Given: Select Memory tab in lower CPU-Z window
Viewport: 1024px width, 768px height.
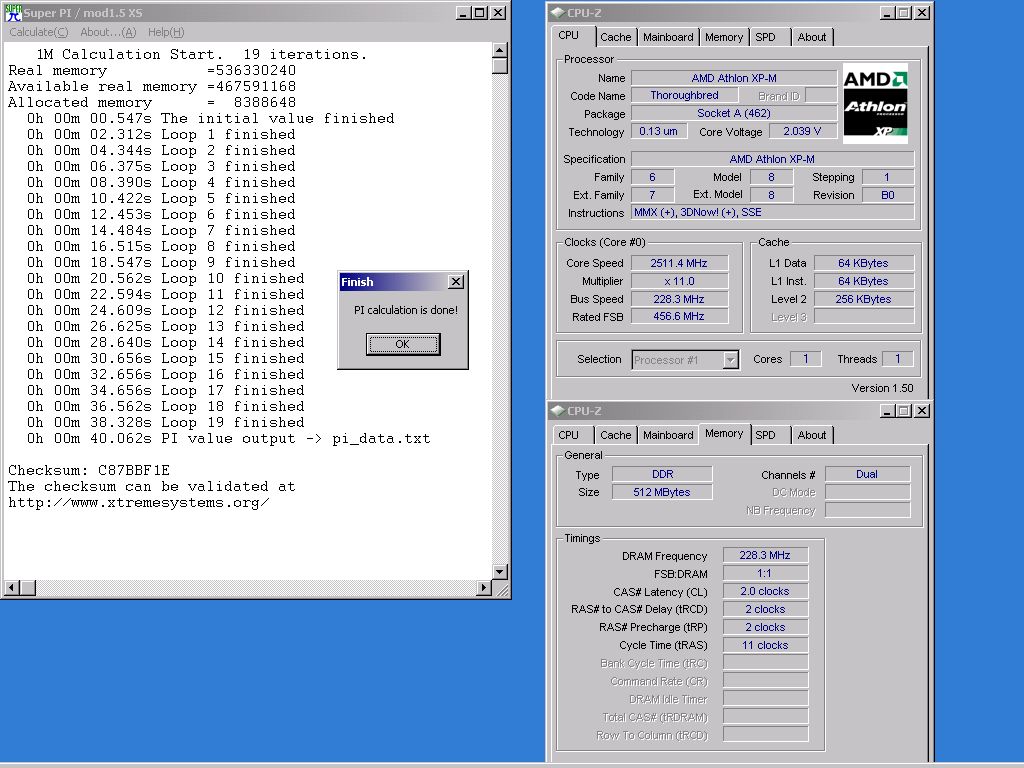Looking at the screenshot, I should (x=724, y=433).
